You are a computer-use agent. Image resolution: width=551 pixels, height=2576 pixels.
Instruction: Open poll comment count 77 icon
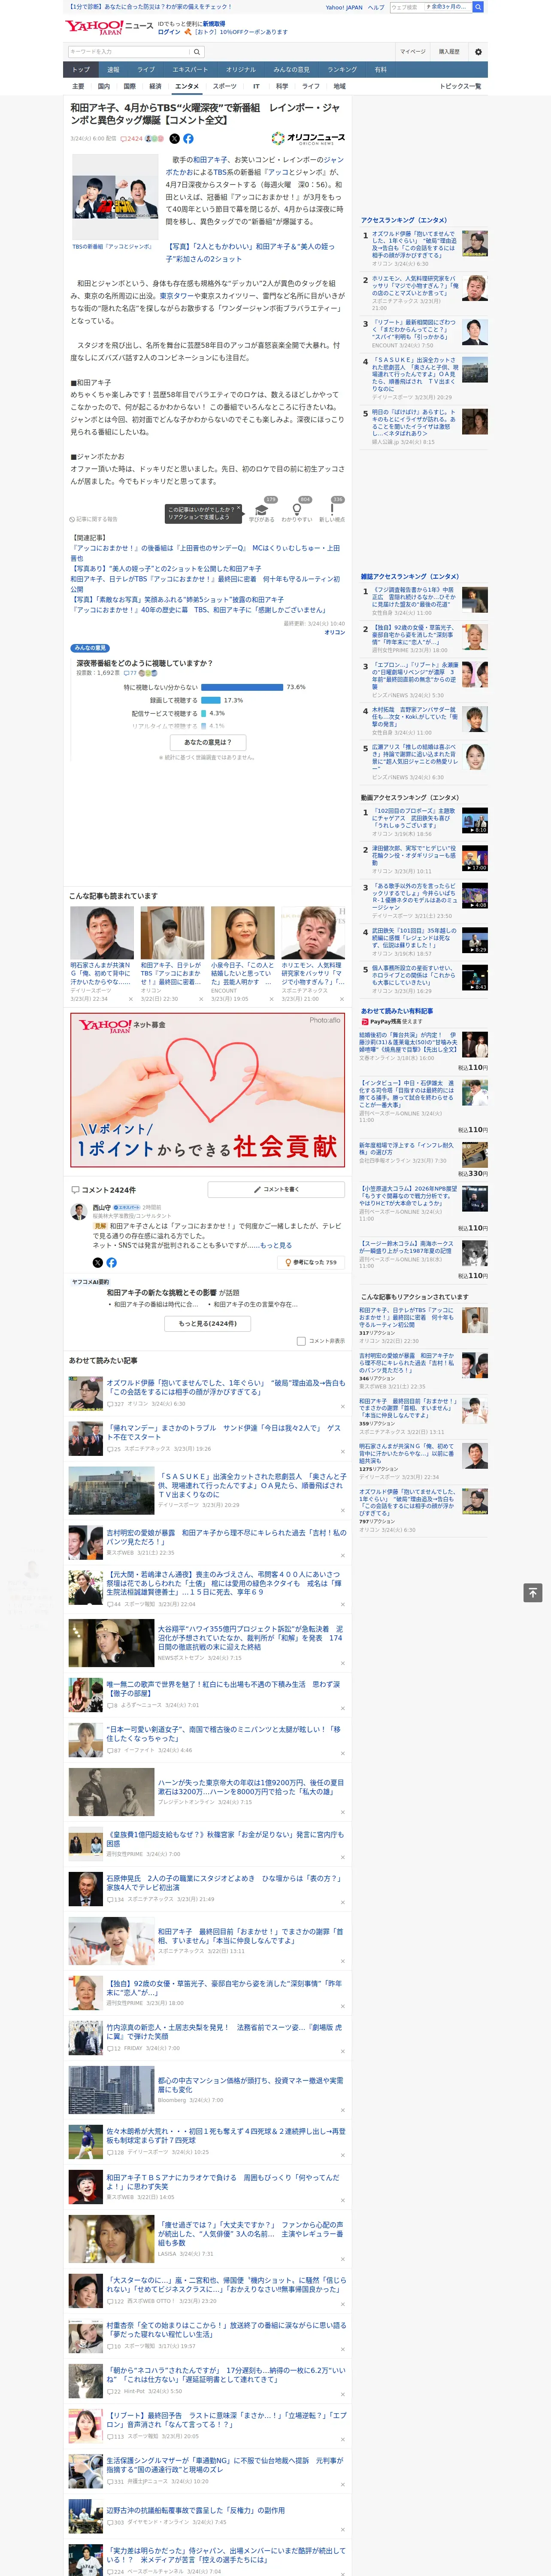[131, 673]
